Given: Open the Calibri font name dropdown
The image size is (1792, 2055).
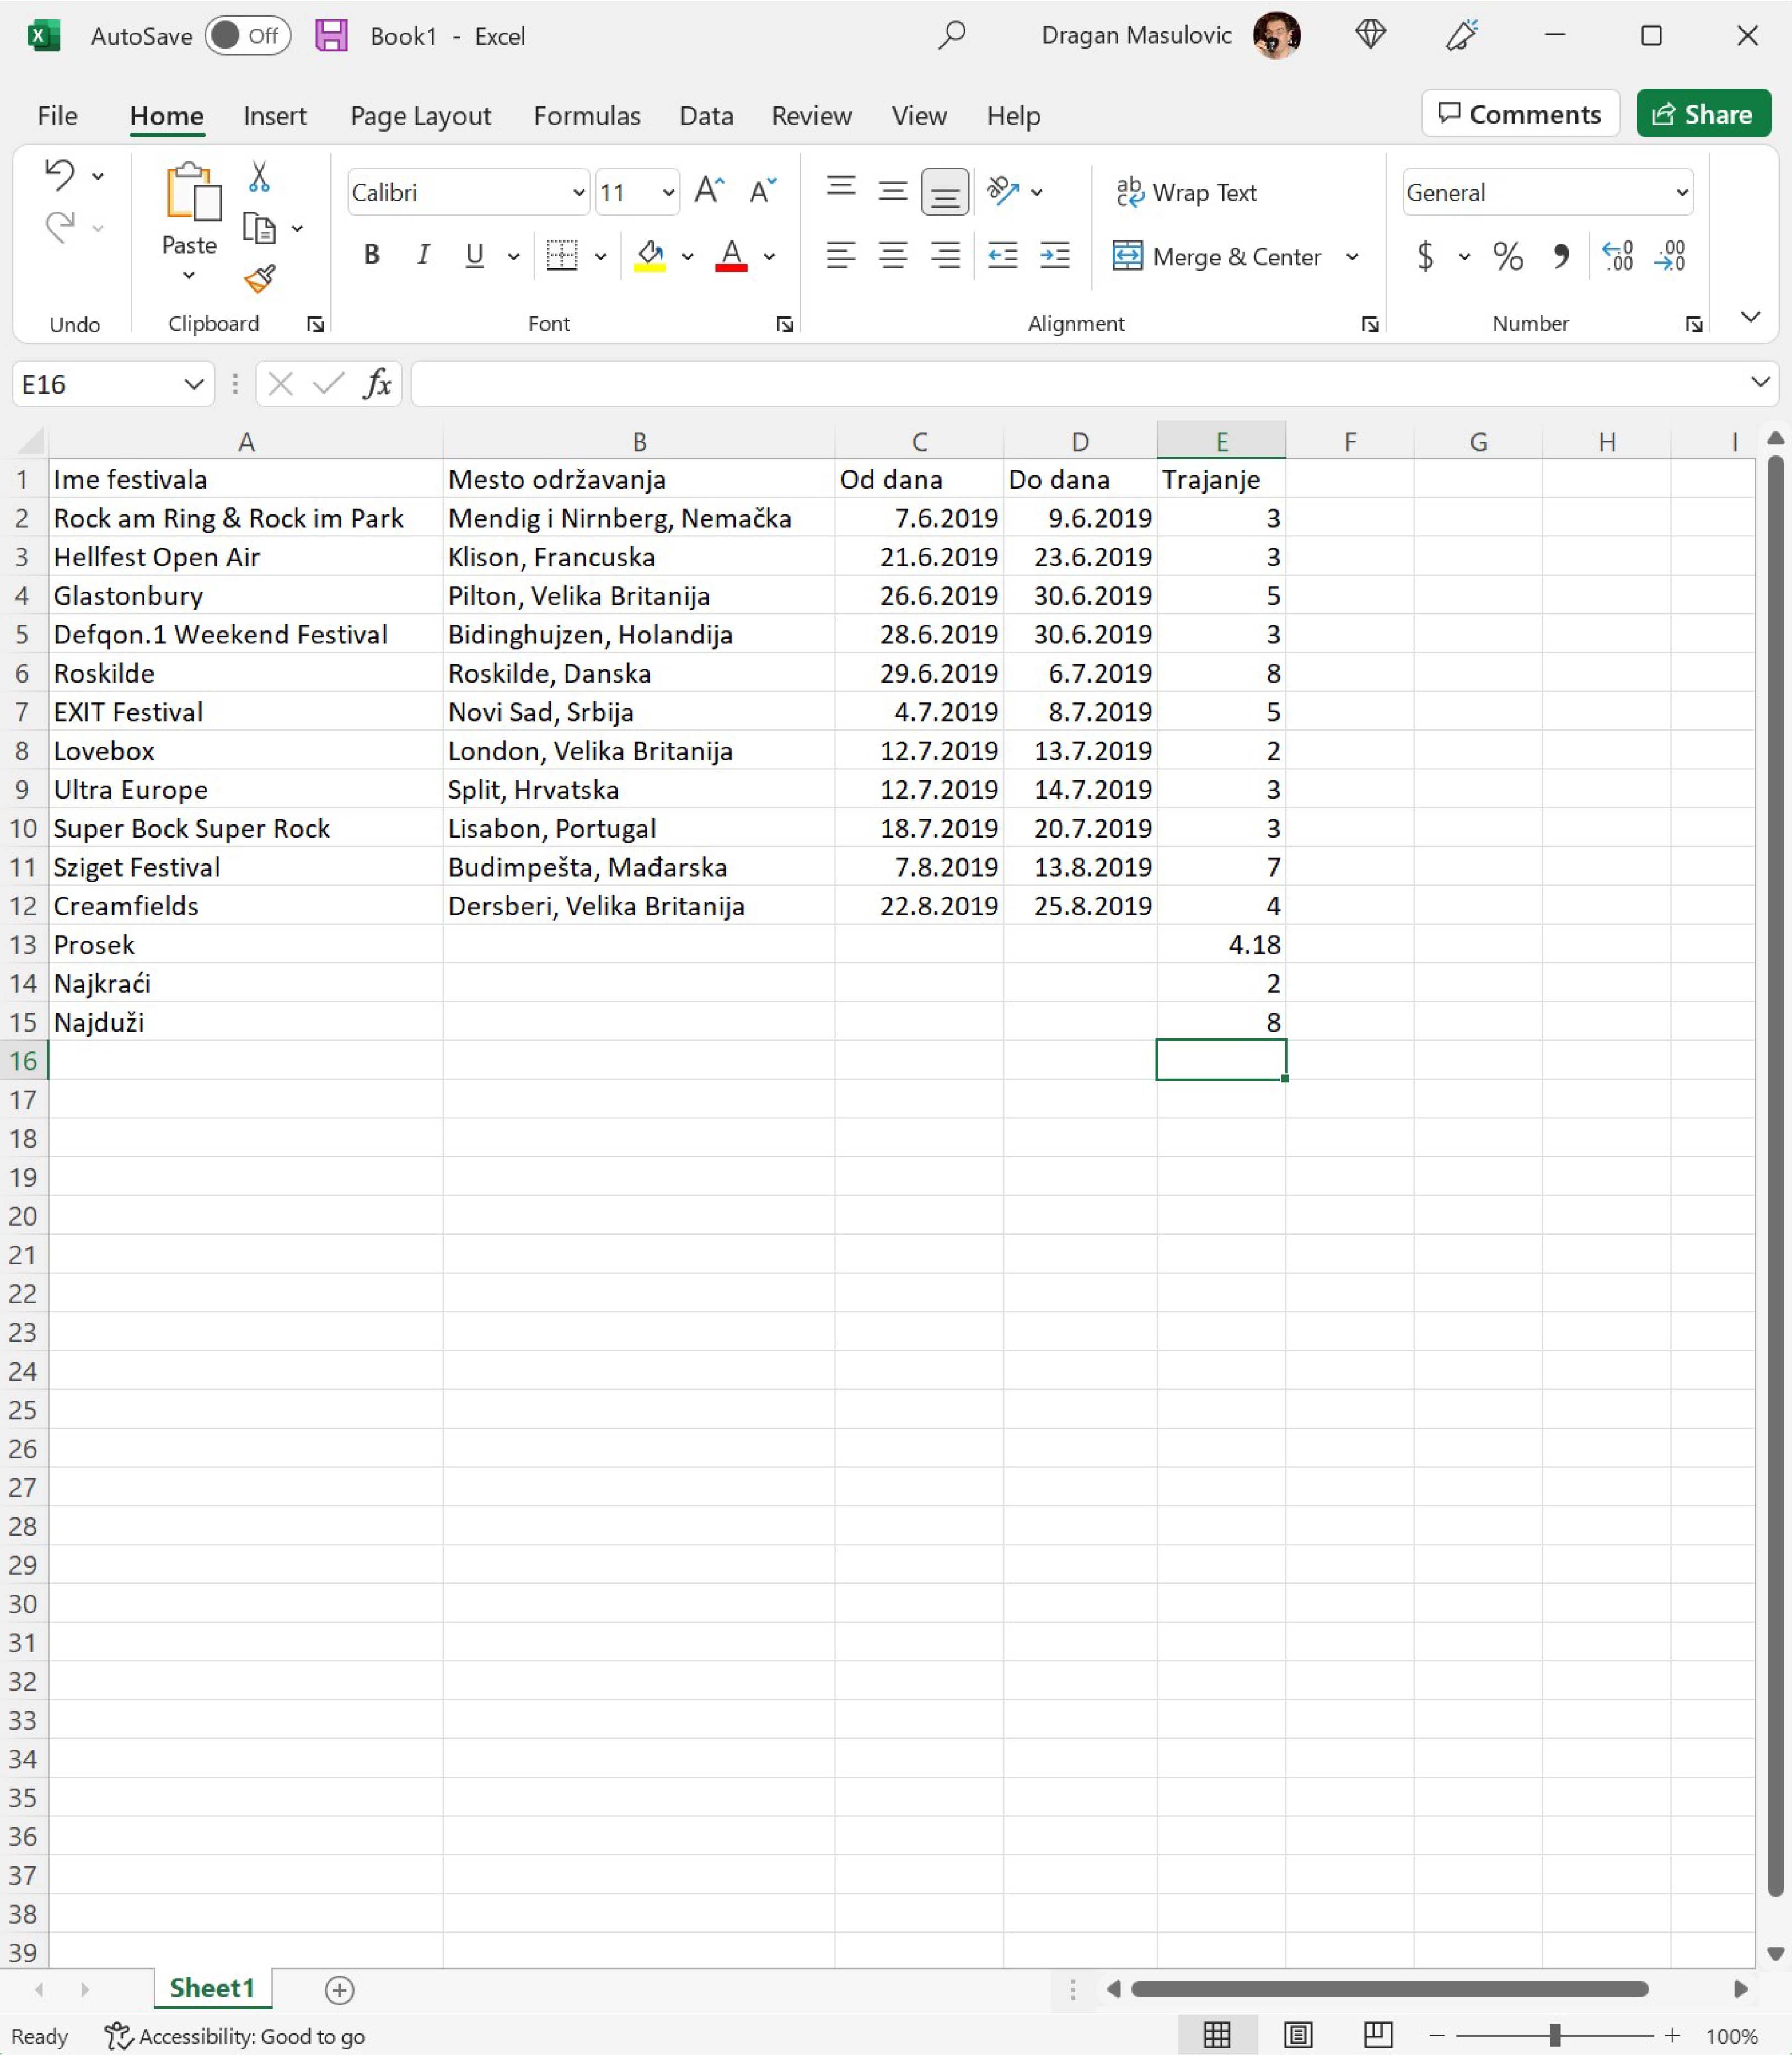Looking at the screenshot, I should [578, 192].
